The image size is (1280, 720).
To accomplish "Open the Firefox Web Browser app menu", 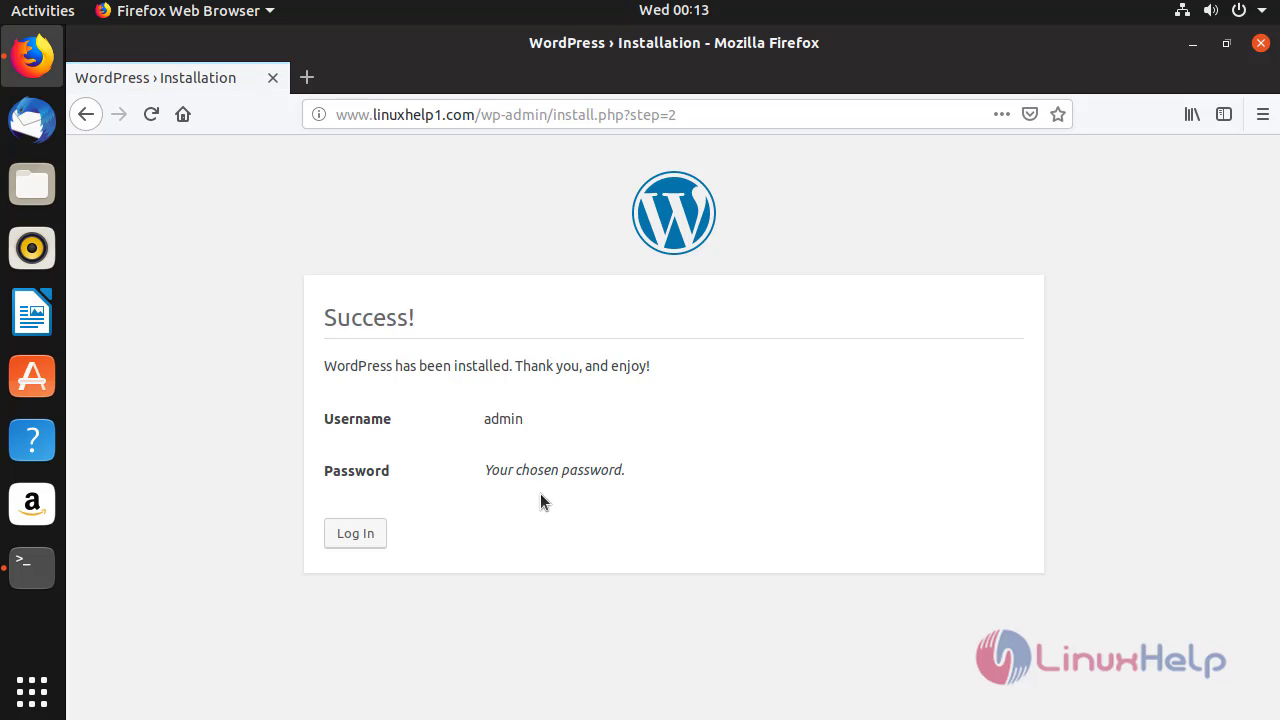I will pos(185,10).
